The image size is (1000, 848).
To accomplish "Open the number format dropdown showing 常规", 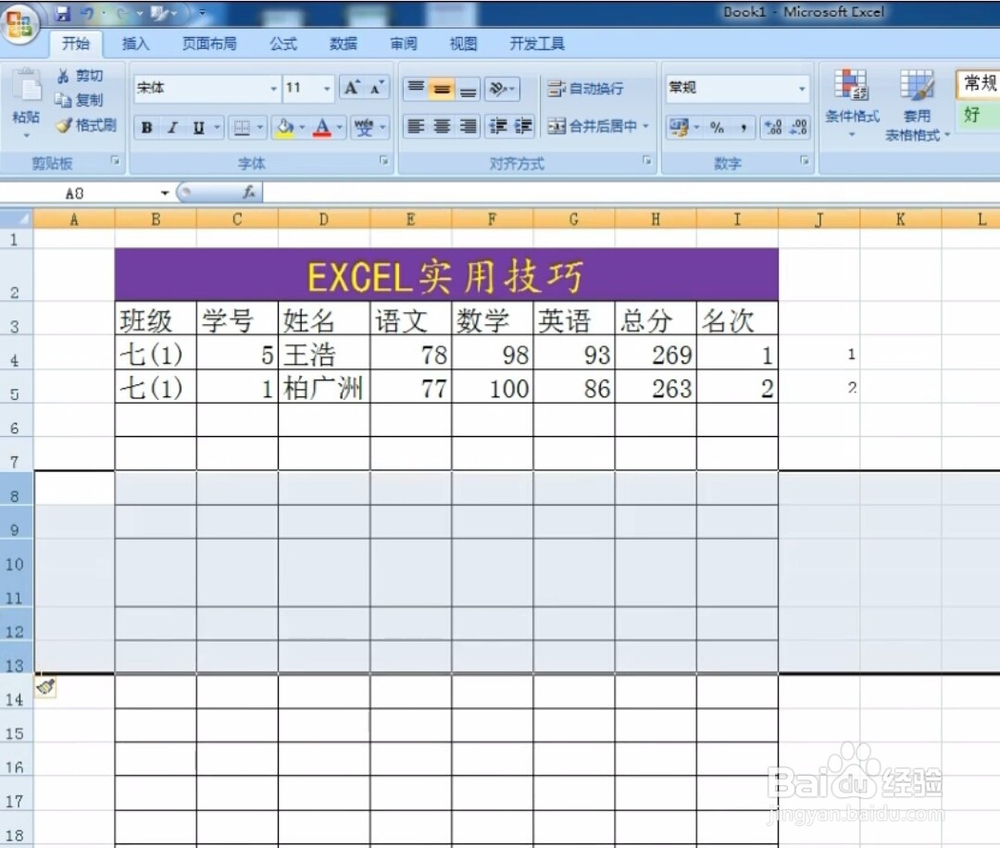I will pyautogui.click(x=800, y=88).
